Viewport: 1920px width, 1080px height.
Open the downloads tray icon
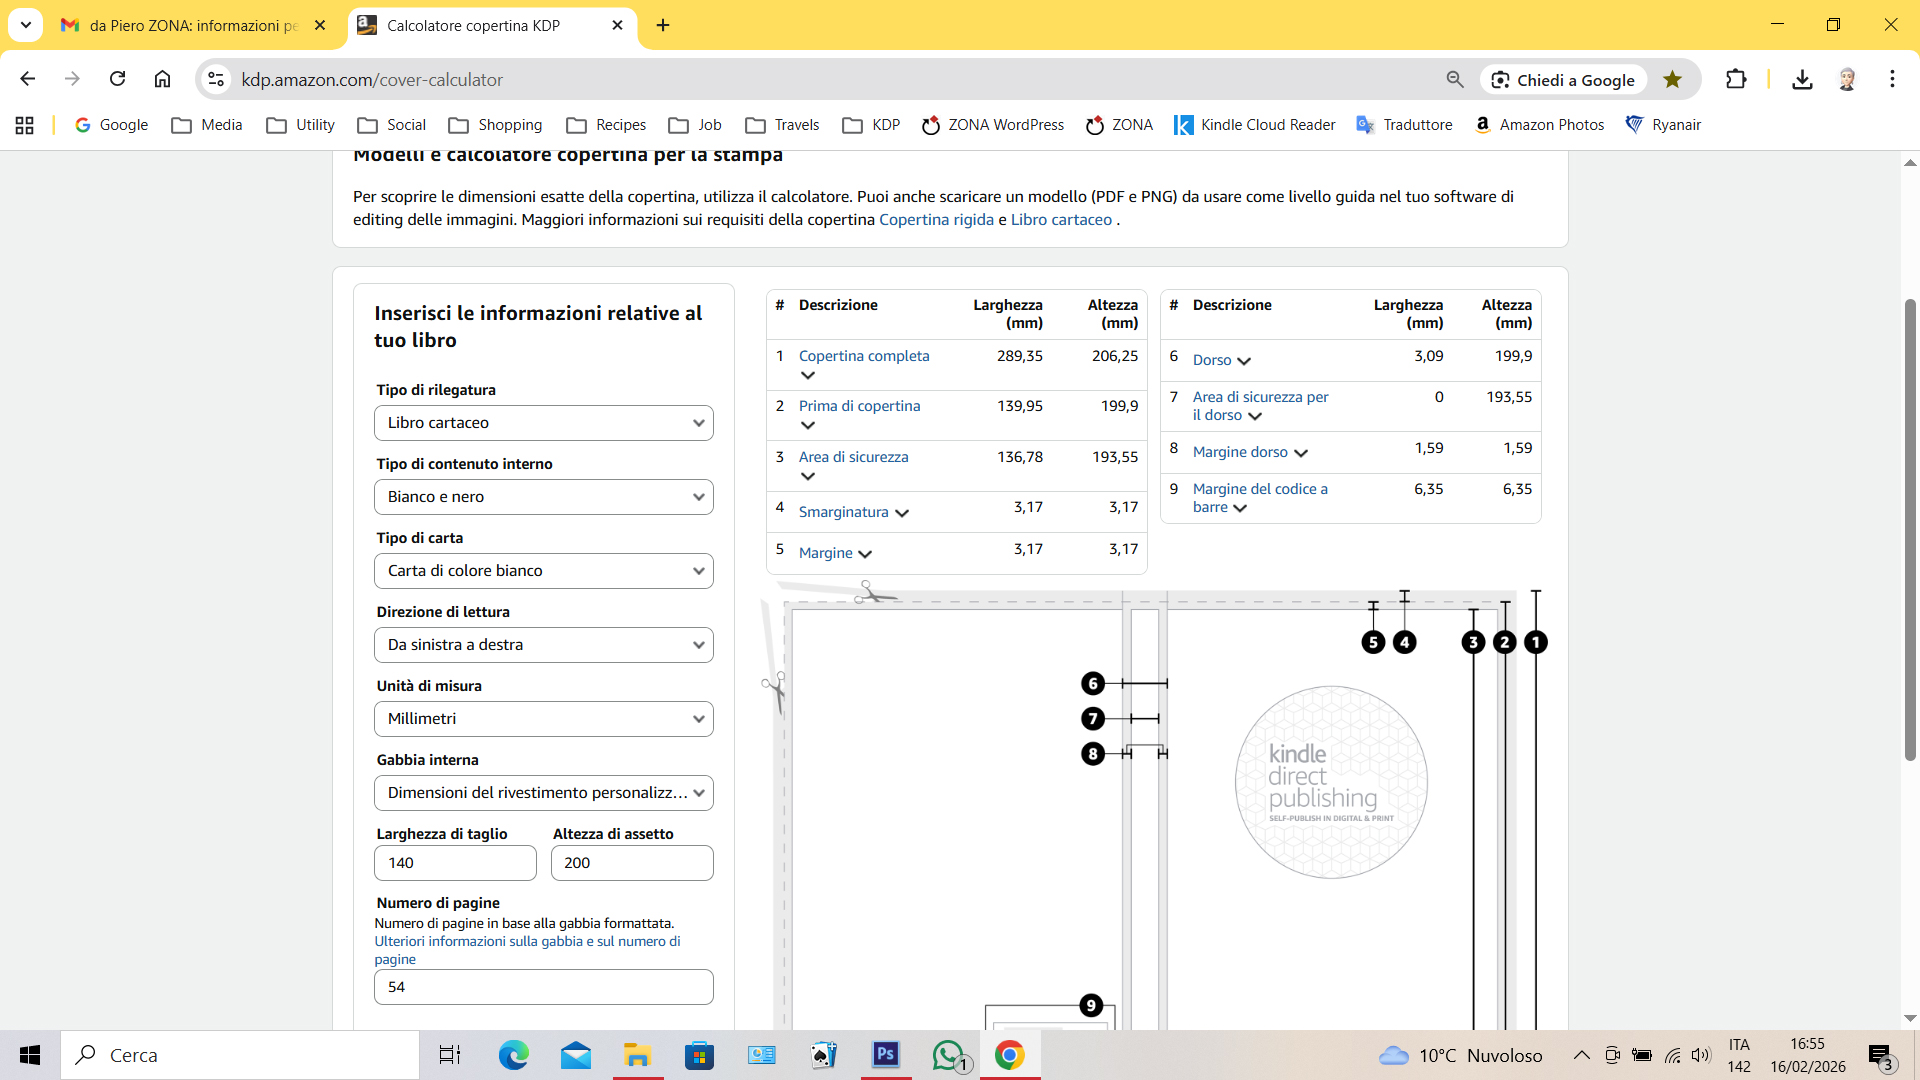pos(1802,79)
